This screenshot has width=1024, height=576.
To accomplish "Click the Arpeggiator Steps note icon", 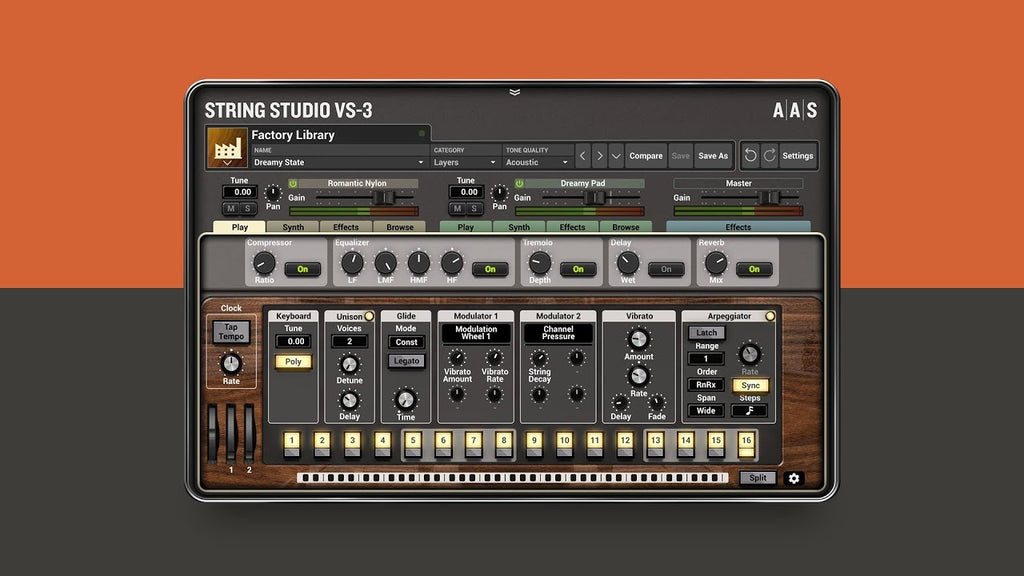I will tap(749, 411).
